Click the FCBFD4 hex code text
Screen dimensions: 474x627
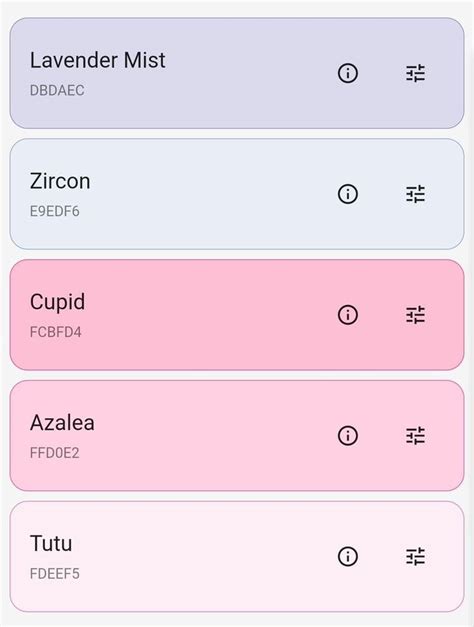pos(56,332)
